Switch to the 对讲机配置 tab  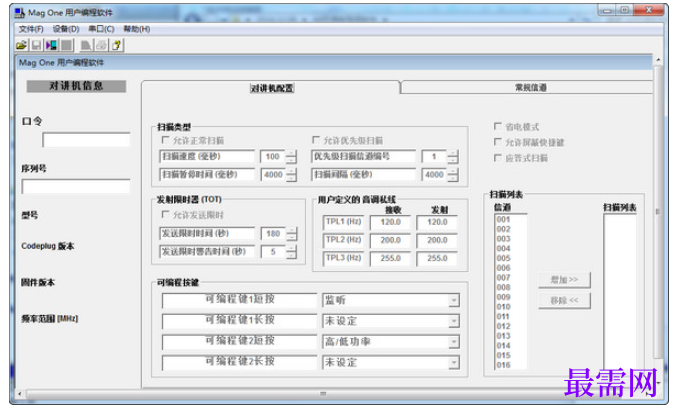tap(272, 88)
